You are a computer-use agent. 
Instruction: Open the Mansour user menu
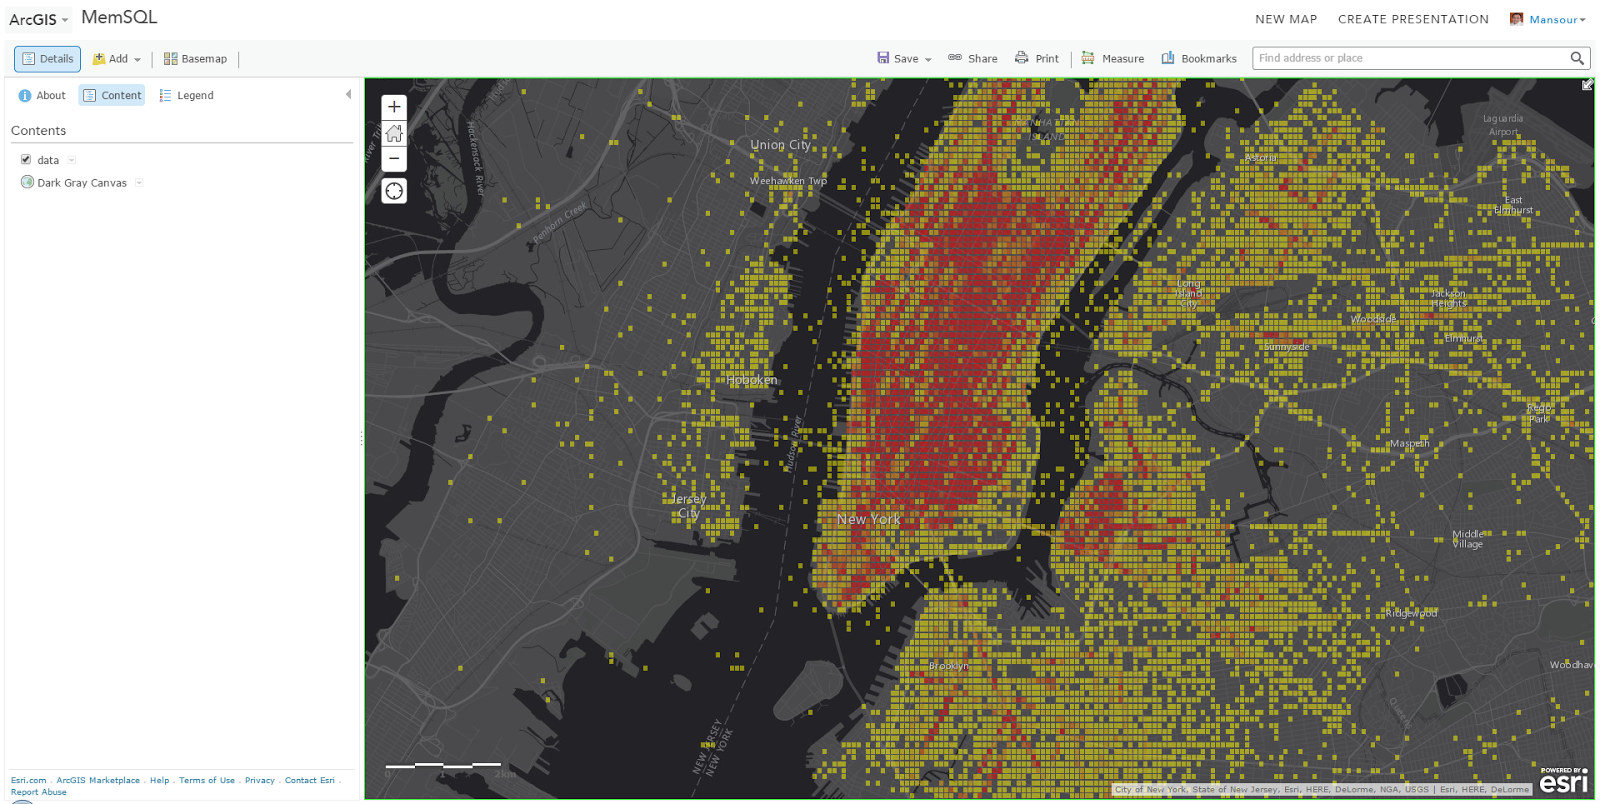tap(1548, 19)
